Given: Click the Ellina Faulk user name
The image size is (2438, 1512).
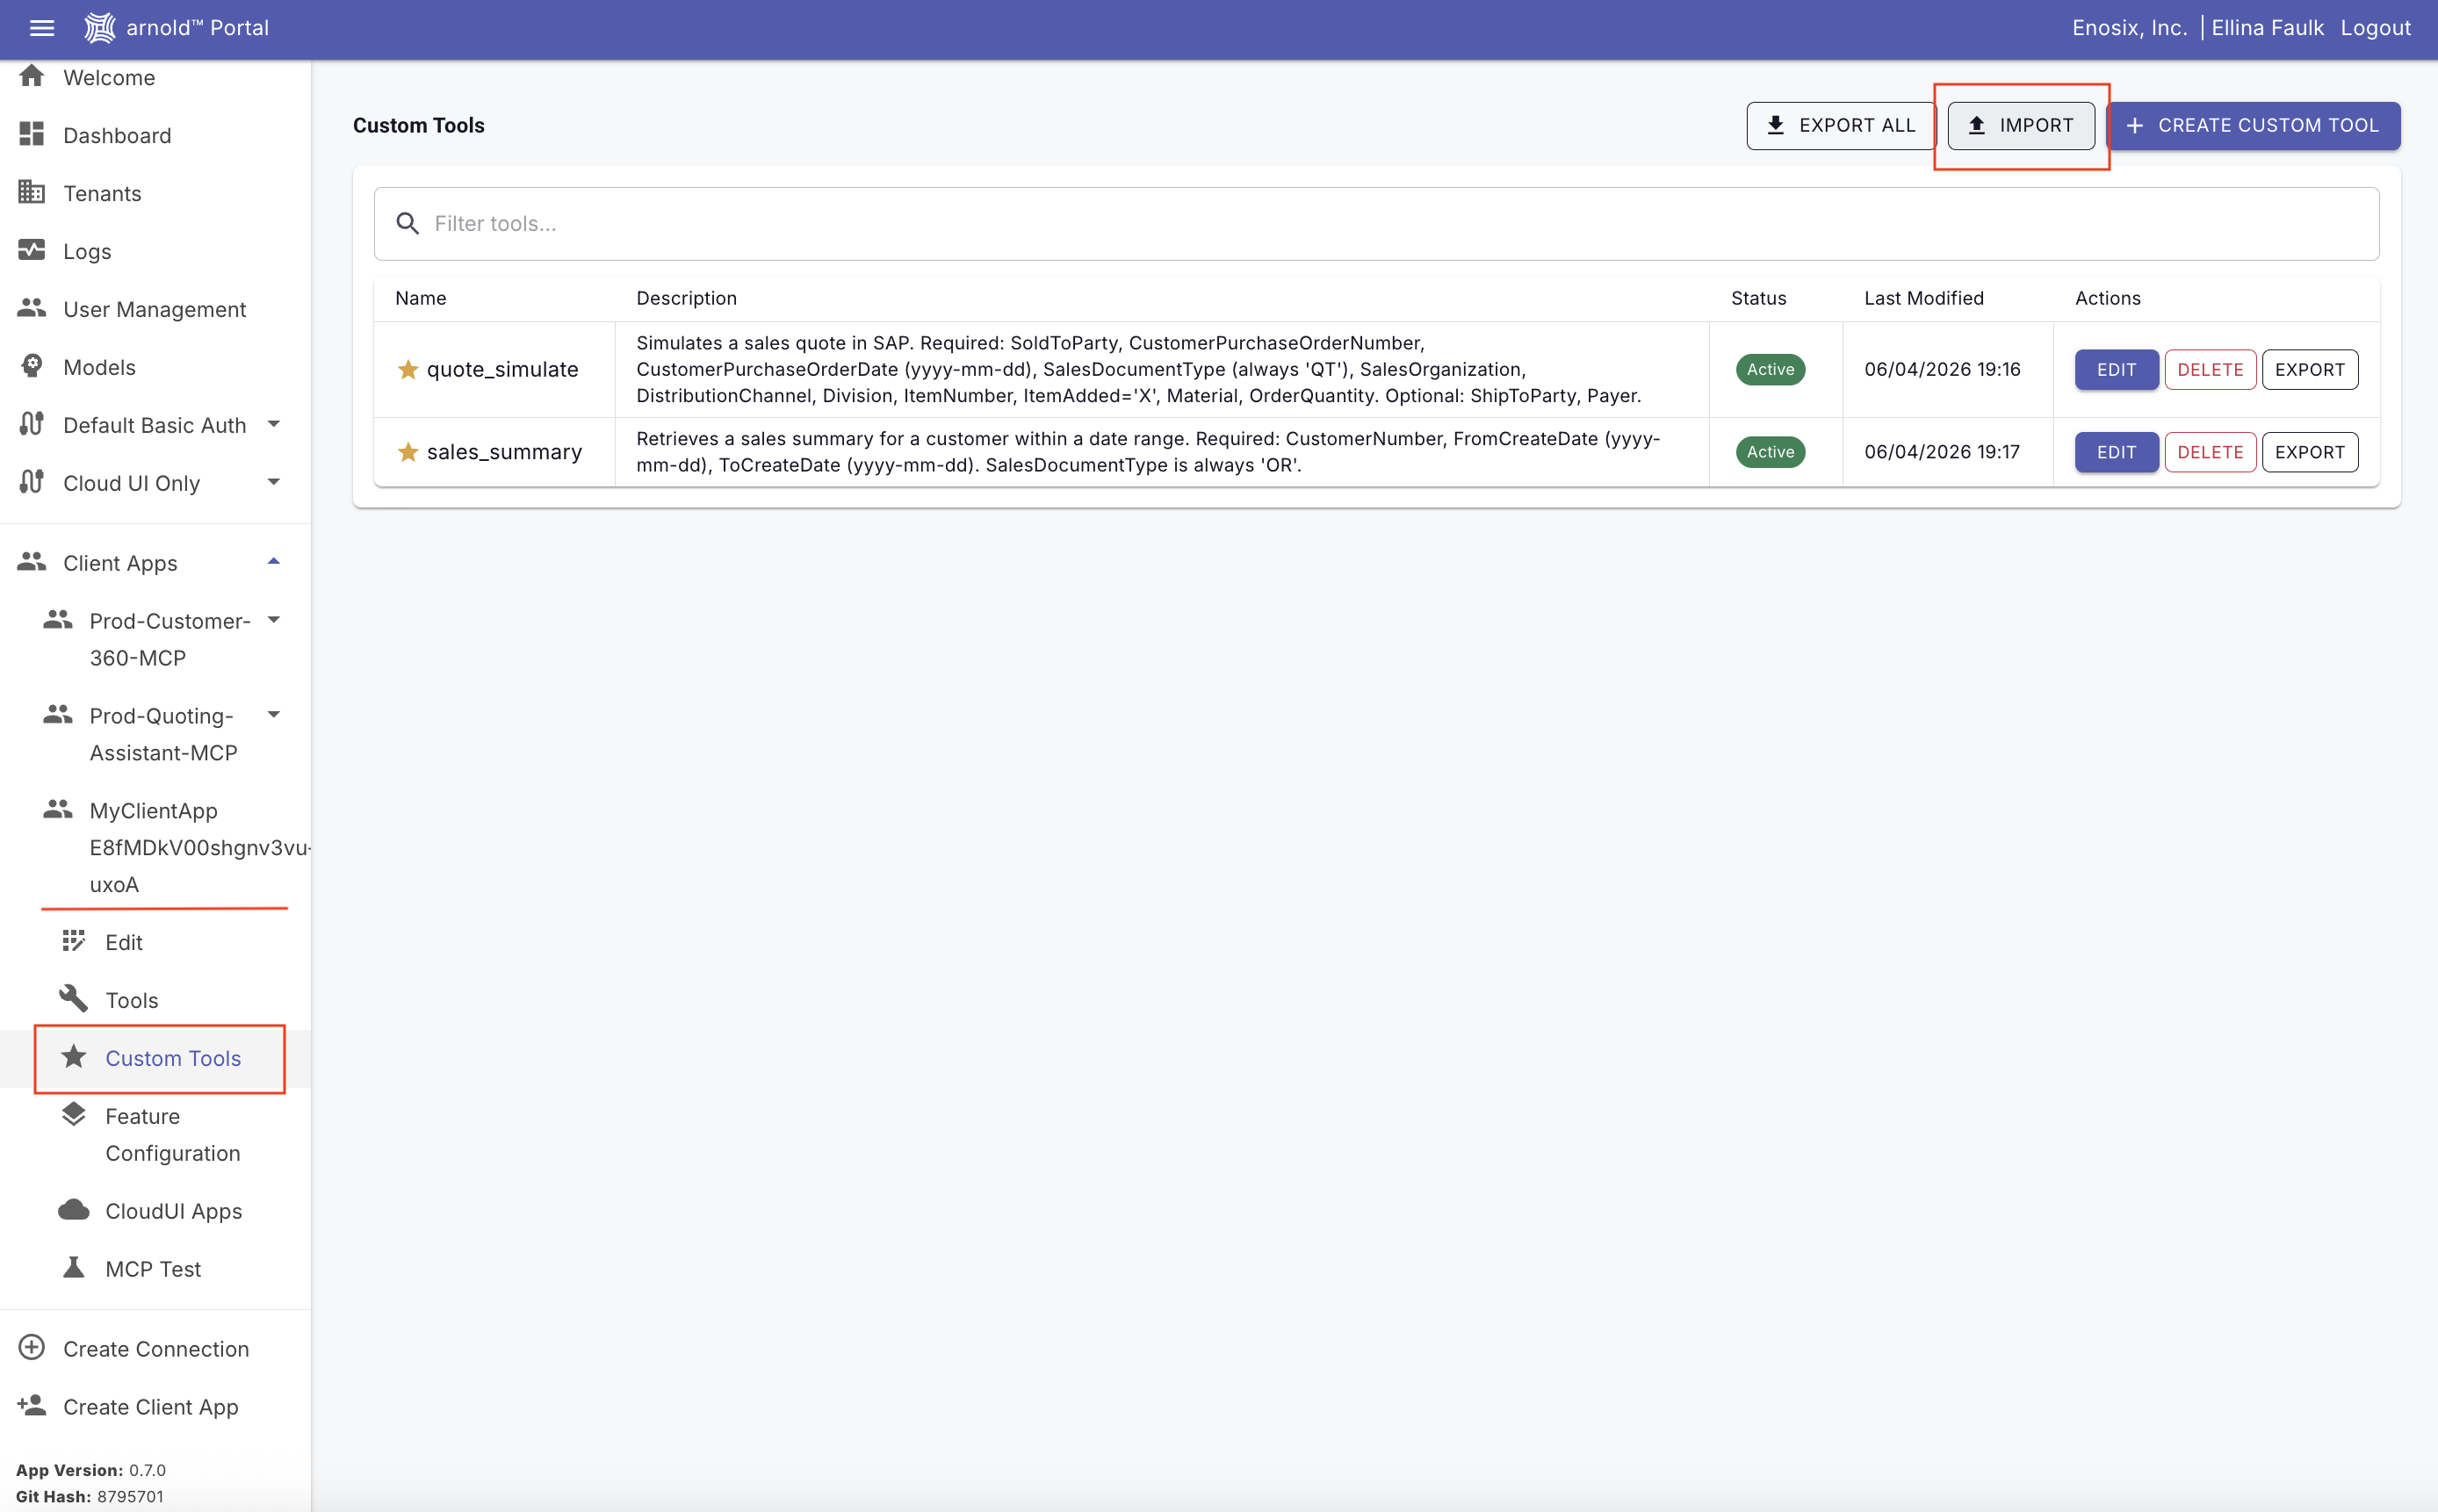Looking at the screenshot, I should point(2267,28).
